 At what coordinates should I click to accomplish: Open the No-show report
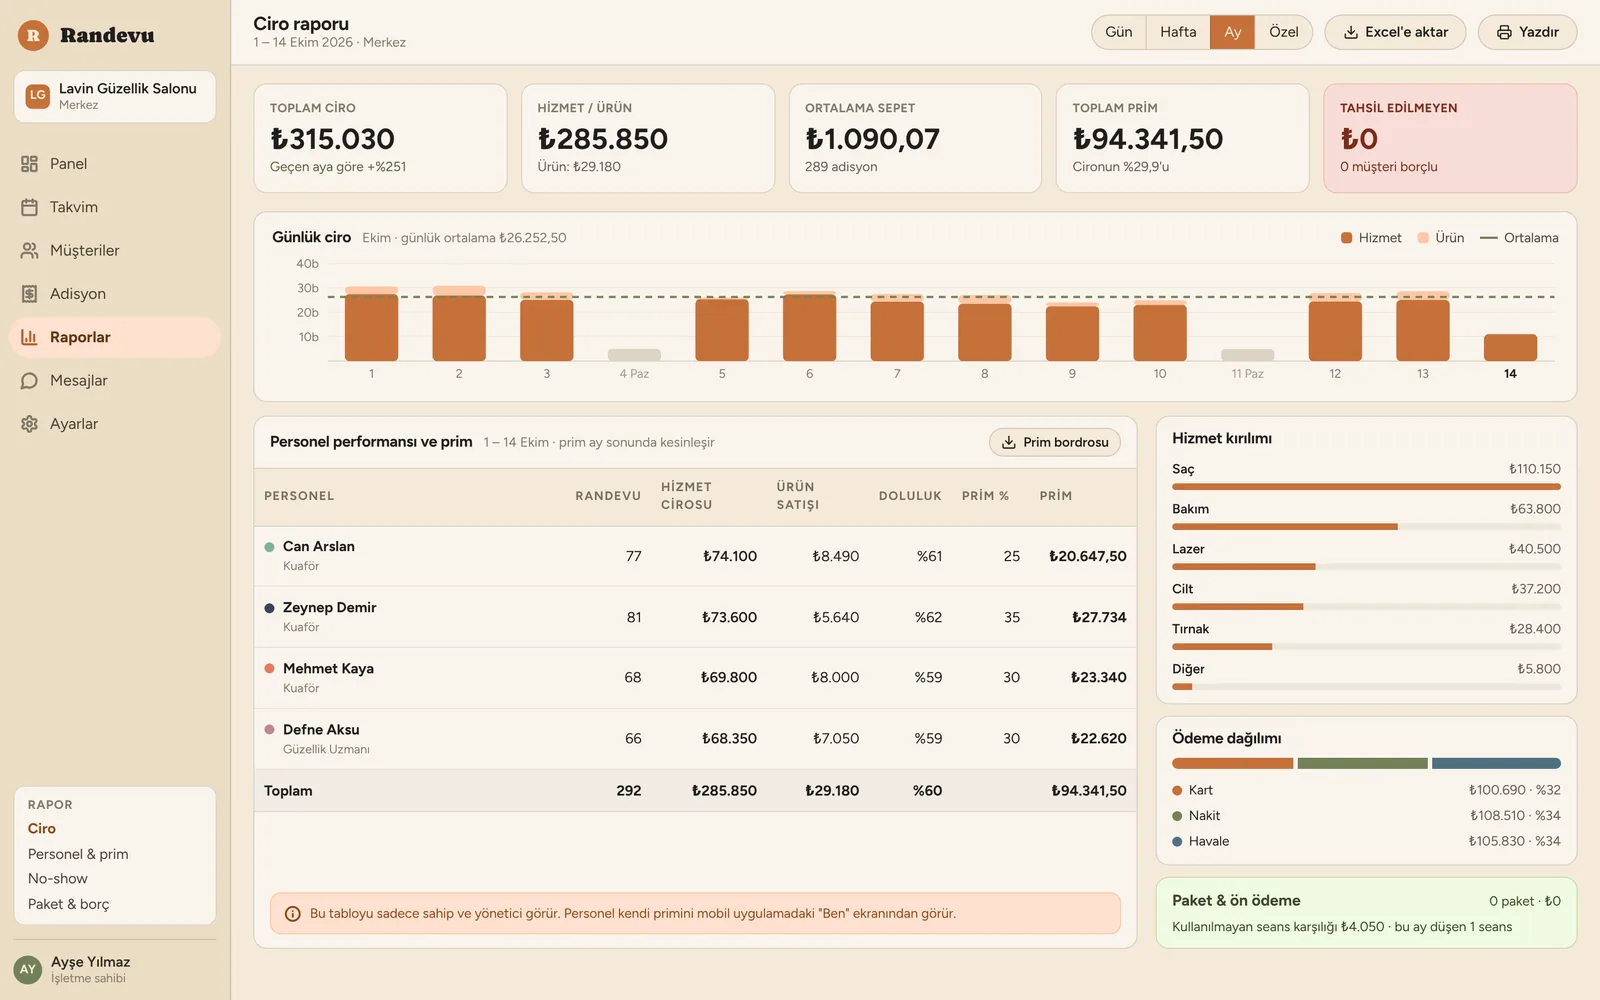(x=58, y=879)
